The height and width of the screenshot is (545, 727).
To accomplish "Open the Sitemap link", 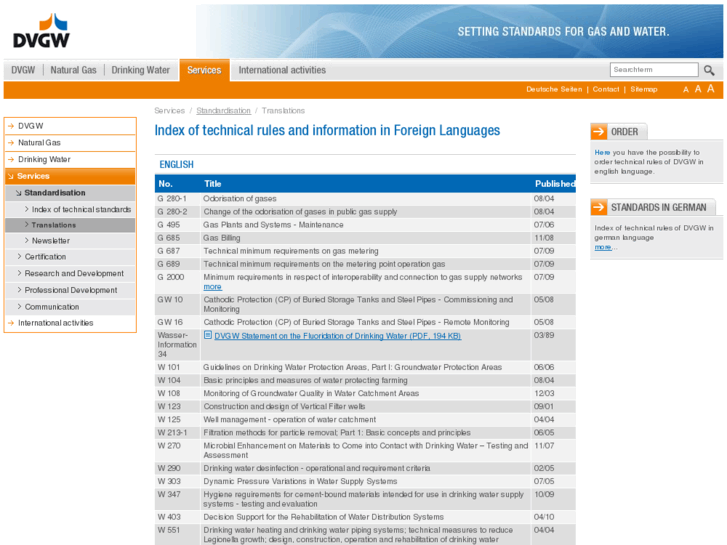I will (644, 90).
